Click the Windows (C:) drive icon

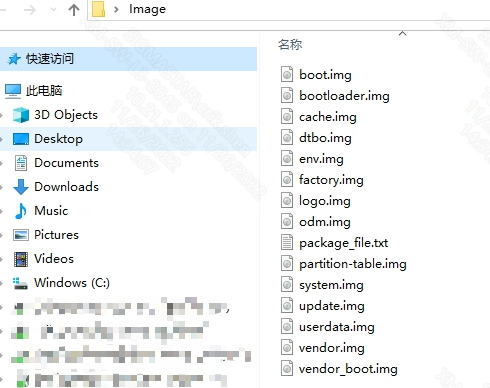point(20,283)
